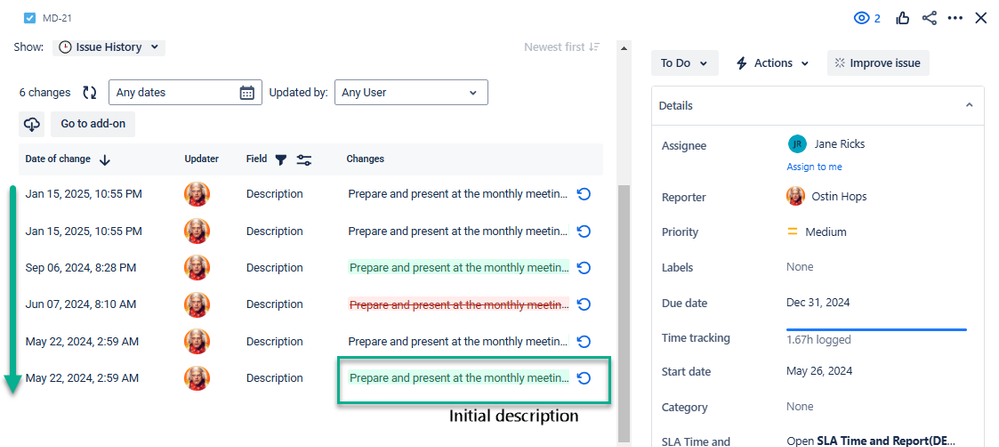Screen dimensions: 999x447
Task: Click the 6 changes count text
Action: [45, 92]
